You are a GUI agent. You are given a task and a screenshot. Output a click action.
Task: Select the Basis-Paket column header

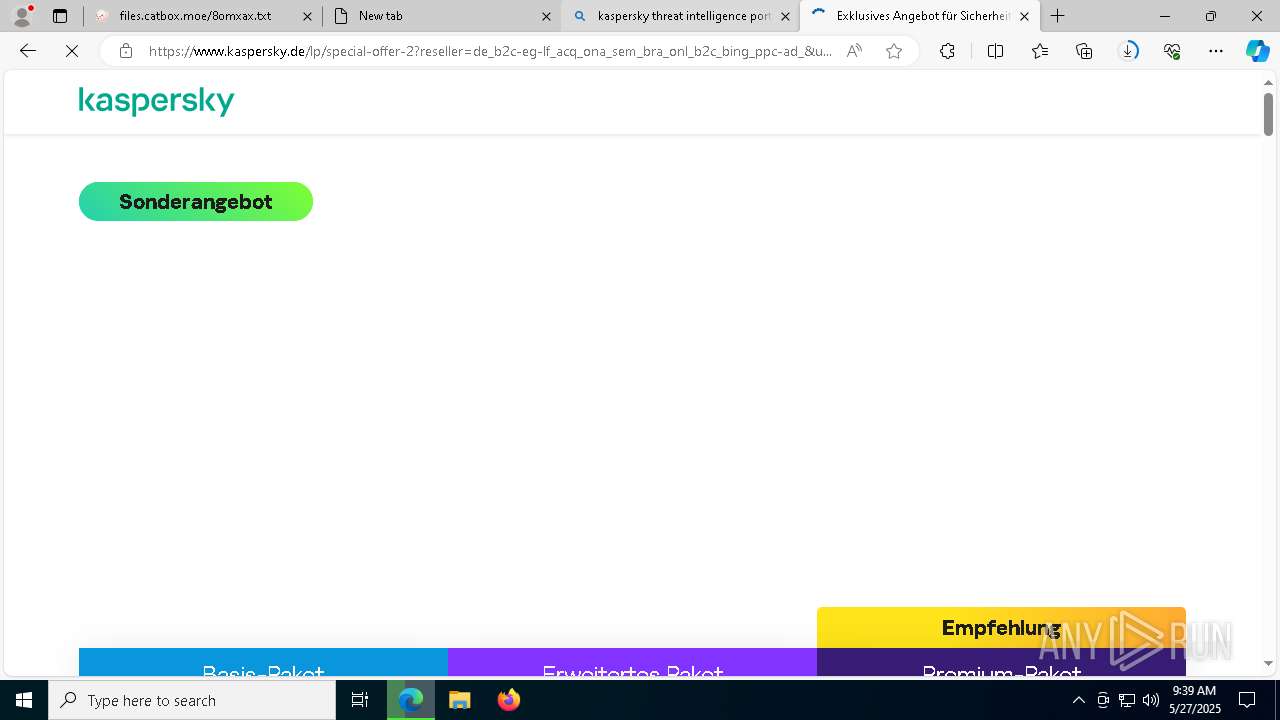point(263,662)
